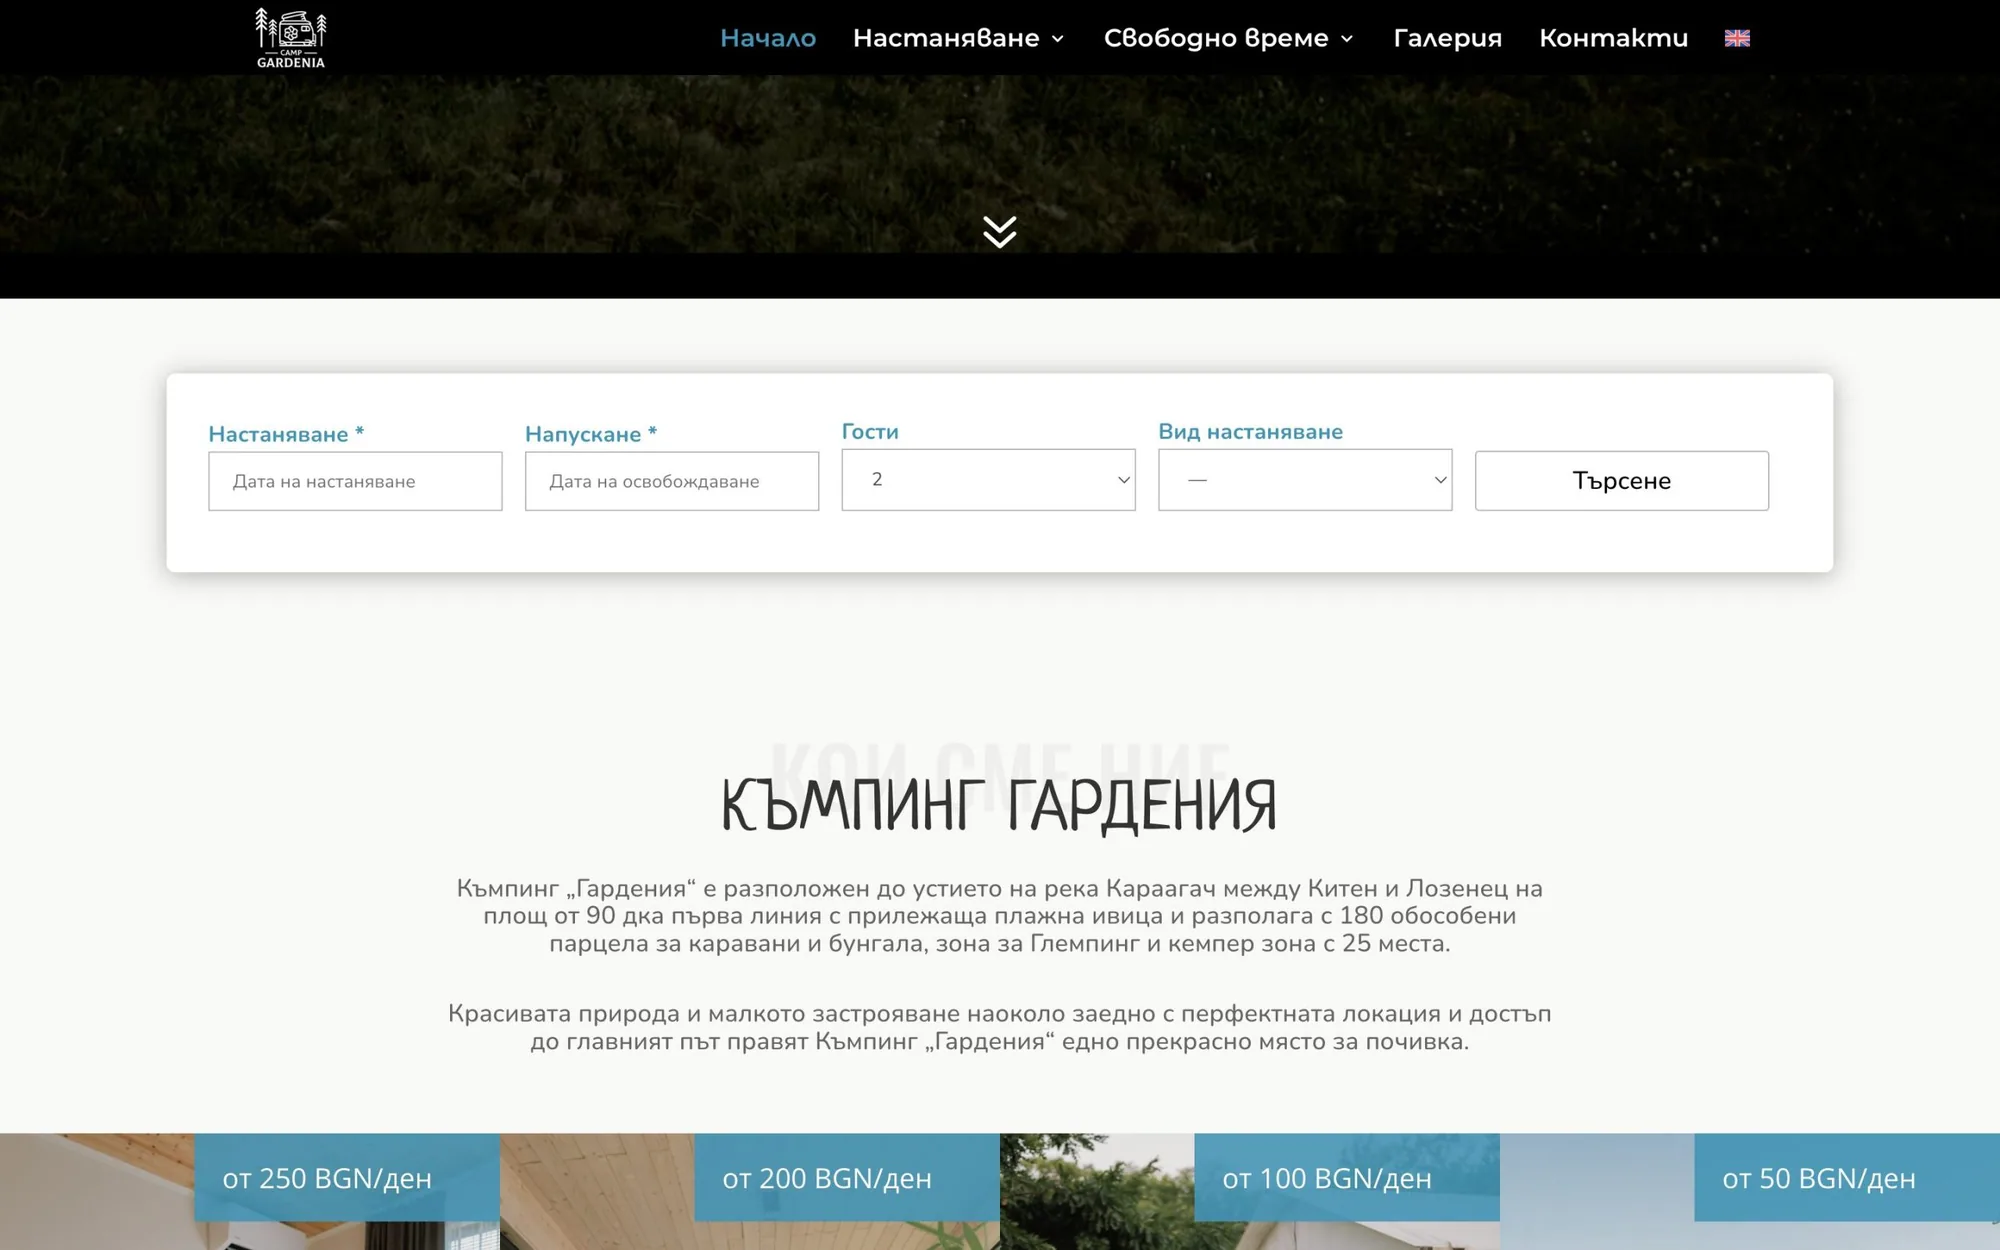Click the Вид настаняване field label
This screenshot has width=2000, height=1250.
(x=1250, y=432)
